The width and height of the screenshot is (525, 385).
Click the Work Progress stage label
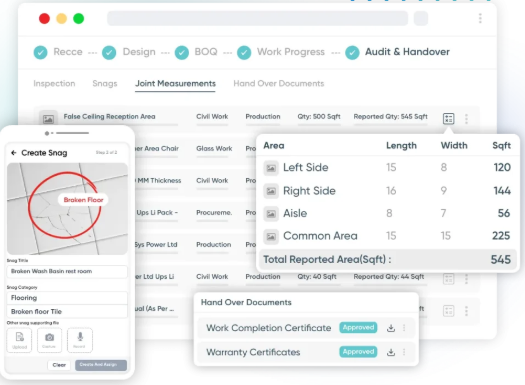291,52
